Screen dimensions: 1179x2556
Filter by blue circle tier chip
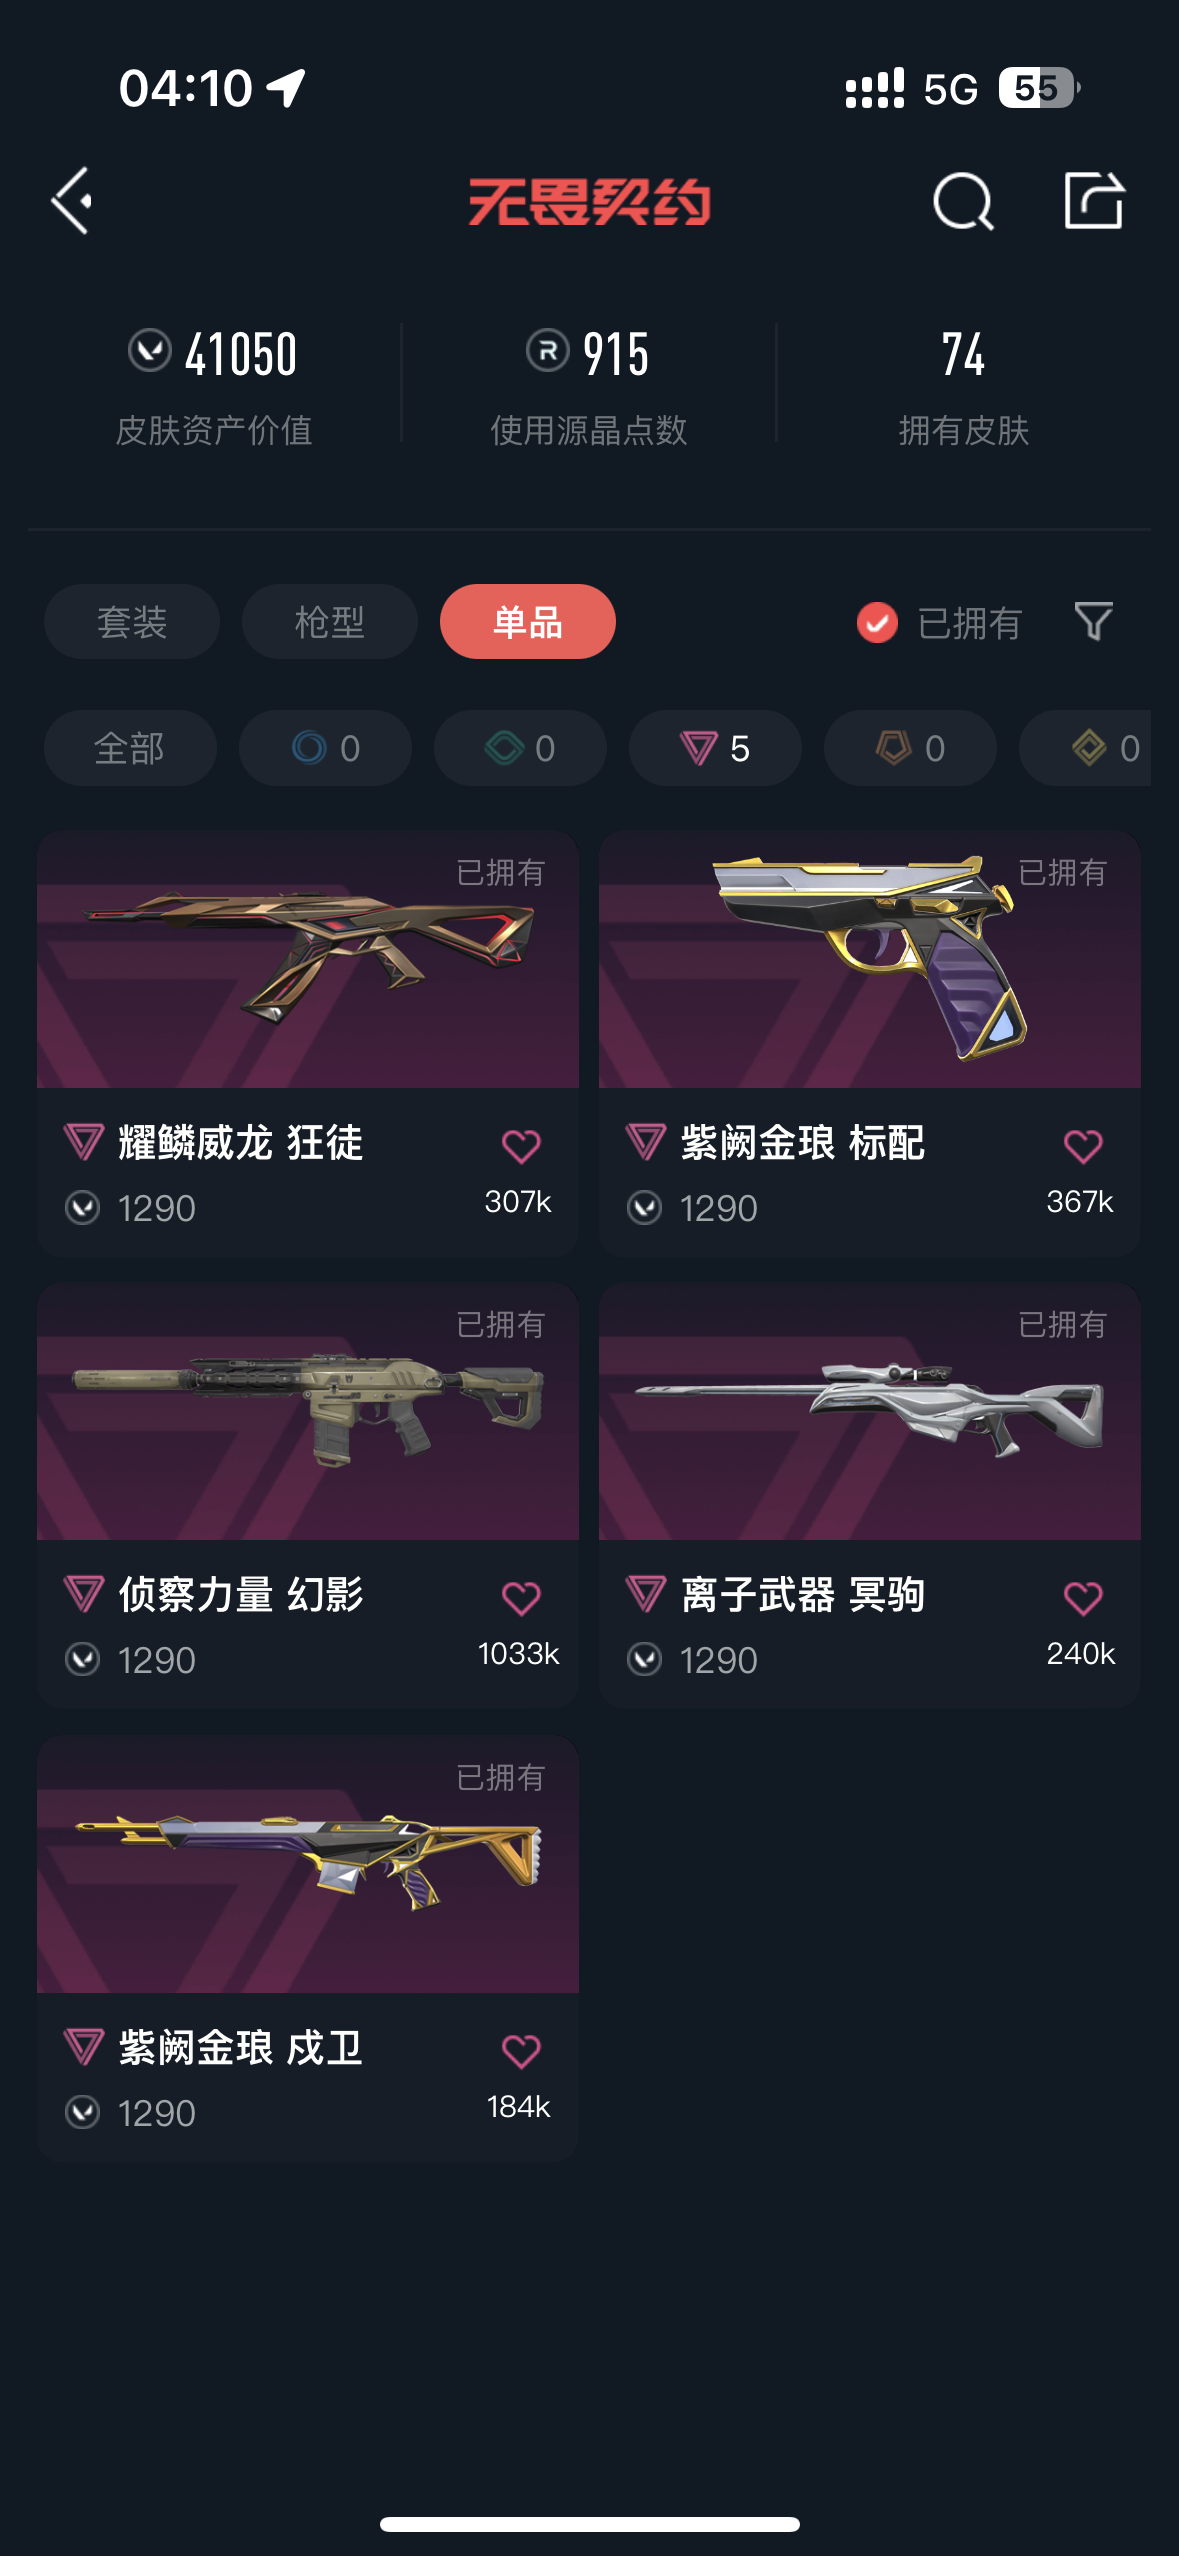325,748
